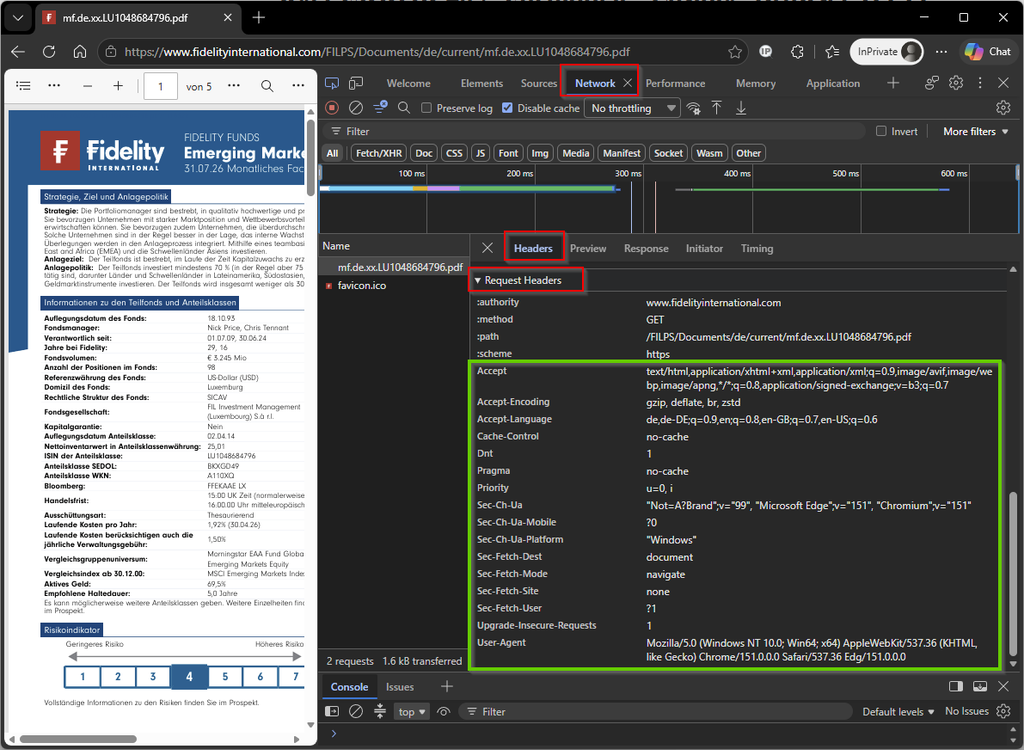Open the Performance tab
1024x750 pixels.
click(675, 83)
